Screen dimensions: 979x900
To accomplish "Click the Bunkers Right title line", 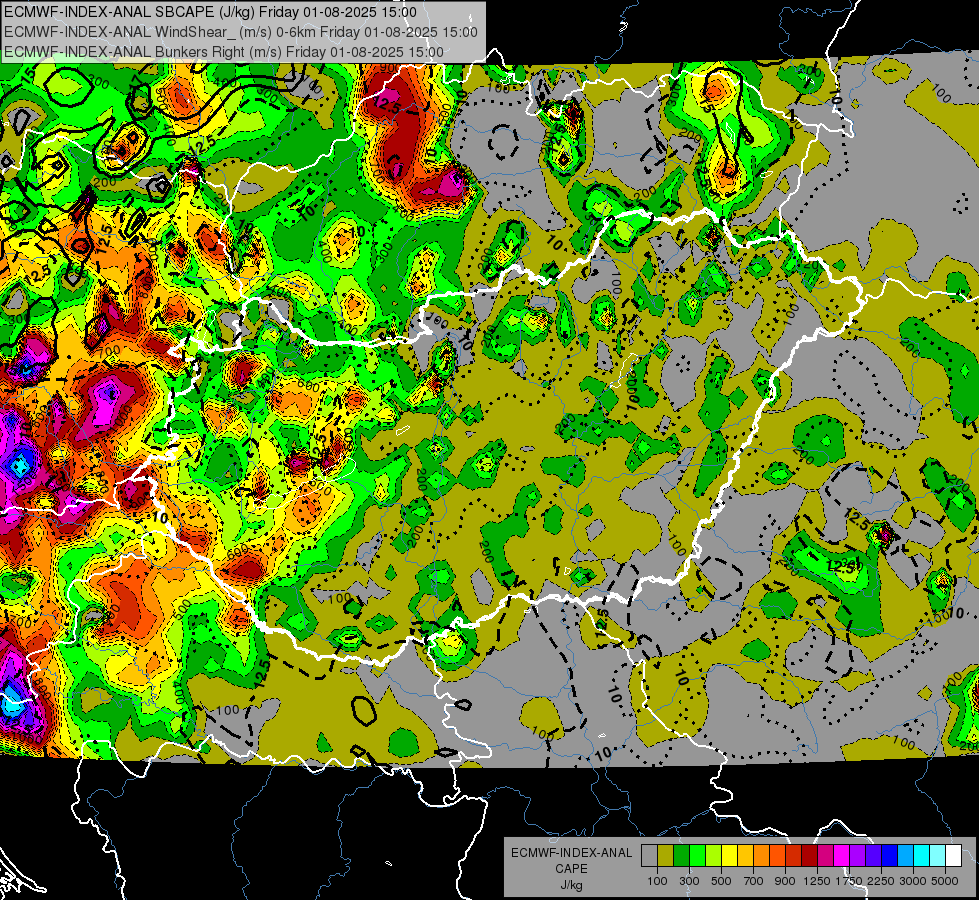I will coord(224,52).
